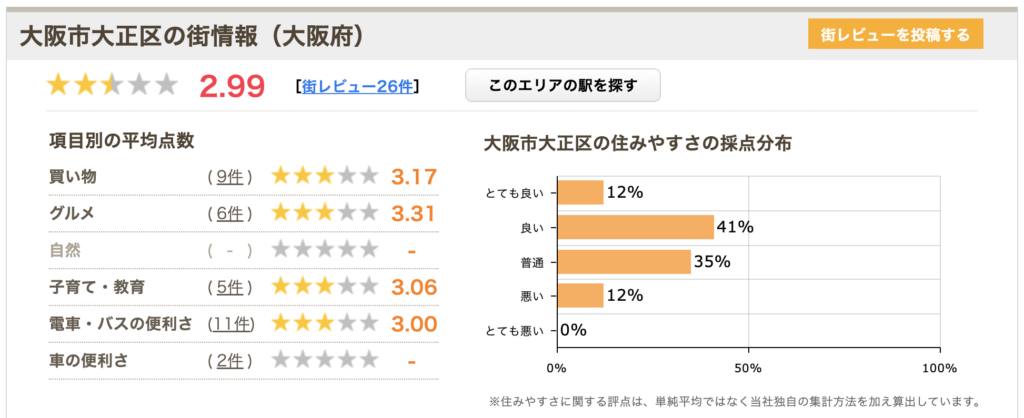Image resolution: width=1024 pixels, height=418 pixels.
Task: Click the とても良い 12% chart bar
Action: [580, 192]
